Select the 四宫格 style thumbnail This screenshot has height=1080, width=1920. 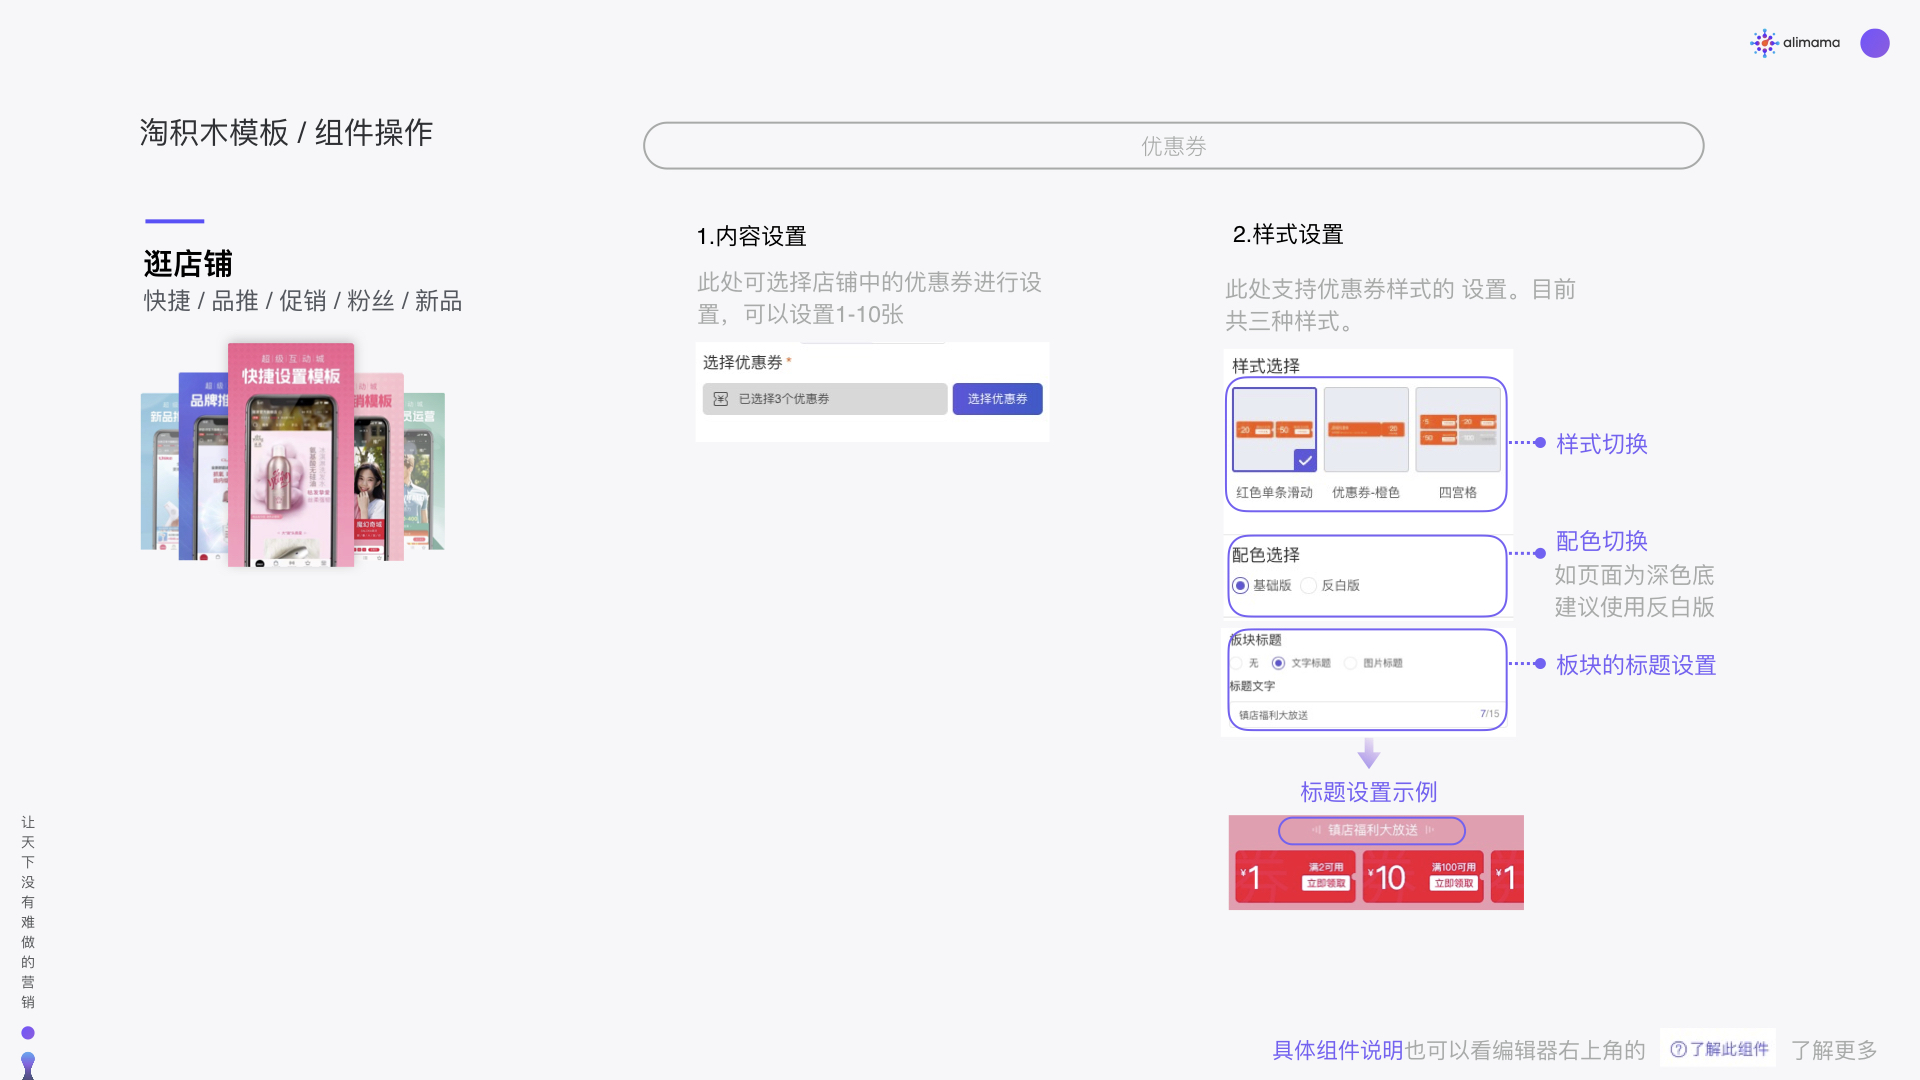click(1458, 430)
